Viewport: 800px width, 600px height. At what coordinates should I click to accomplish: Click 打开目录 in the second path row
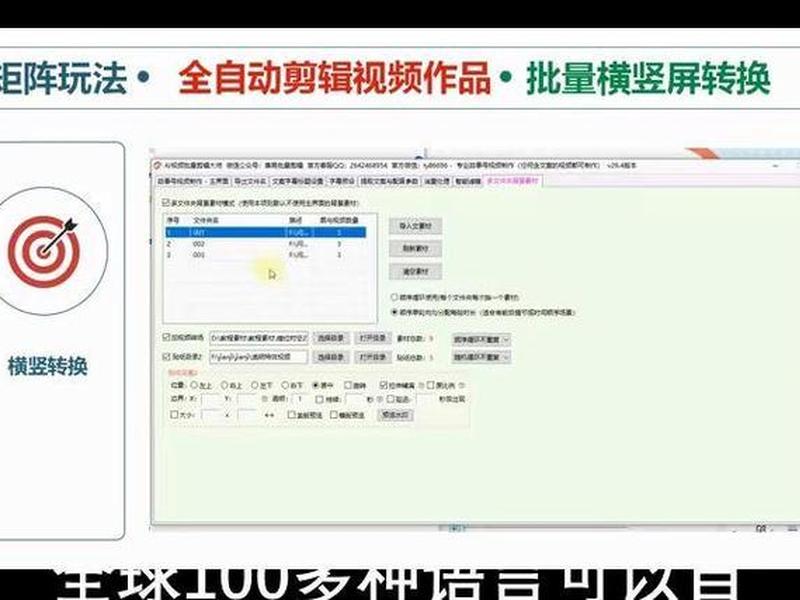(372, 357)
